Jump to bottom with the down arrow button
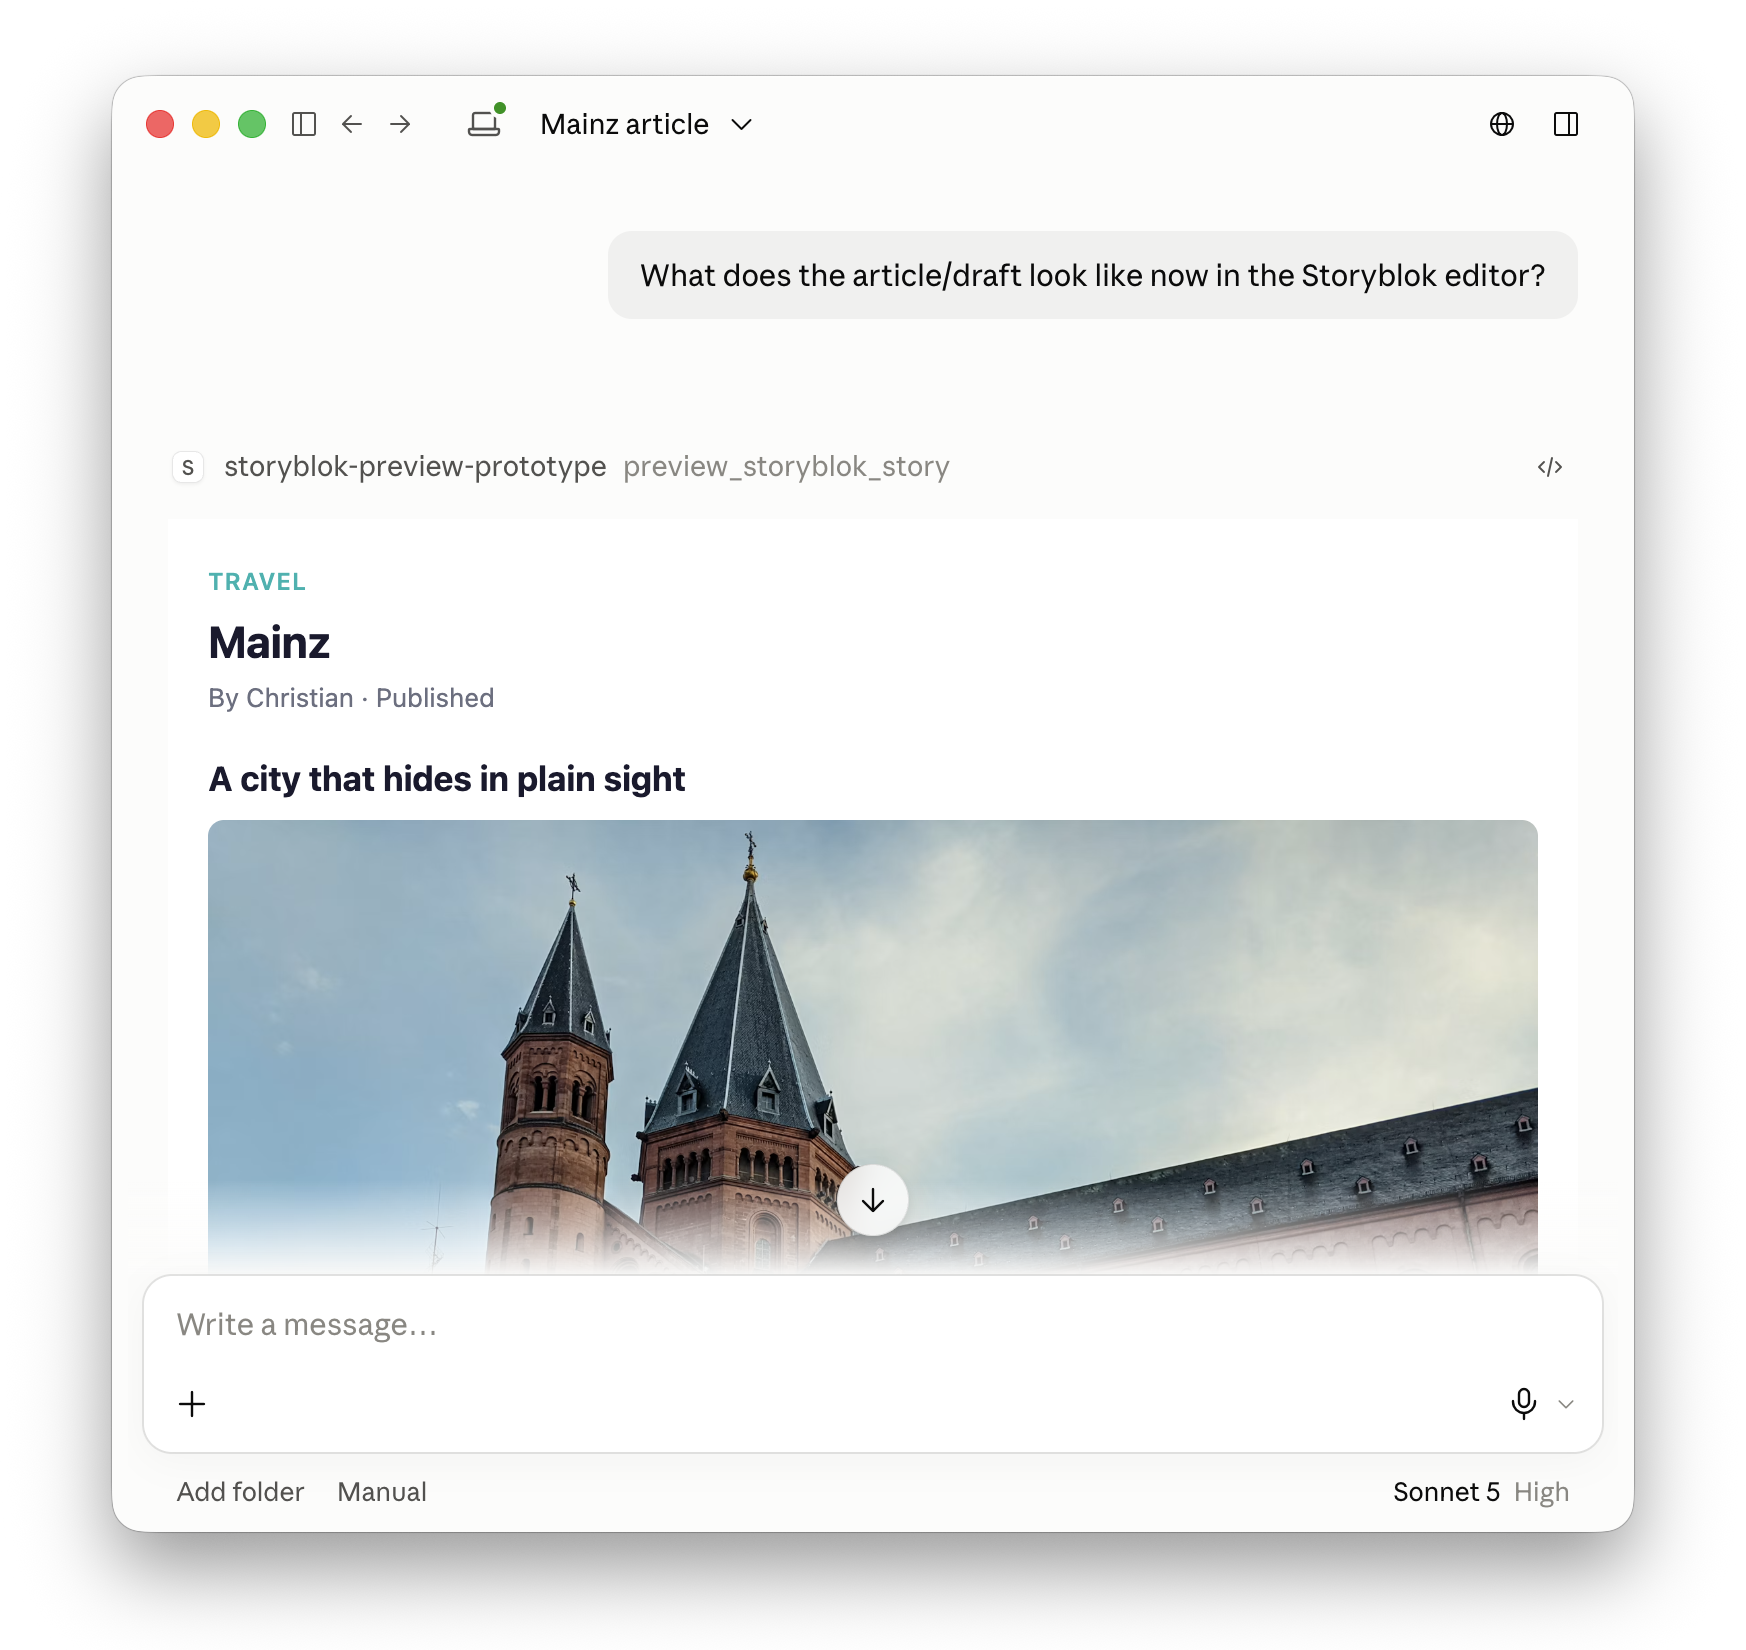Screen dimensions: 1746x1650 (873, 1200)
